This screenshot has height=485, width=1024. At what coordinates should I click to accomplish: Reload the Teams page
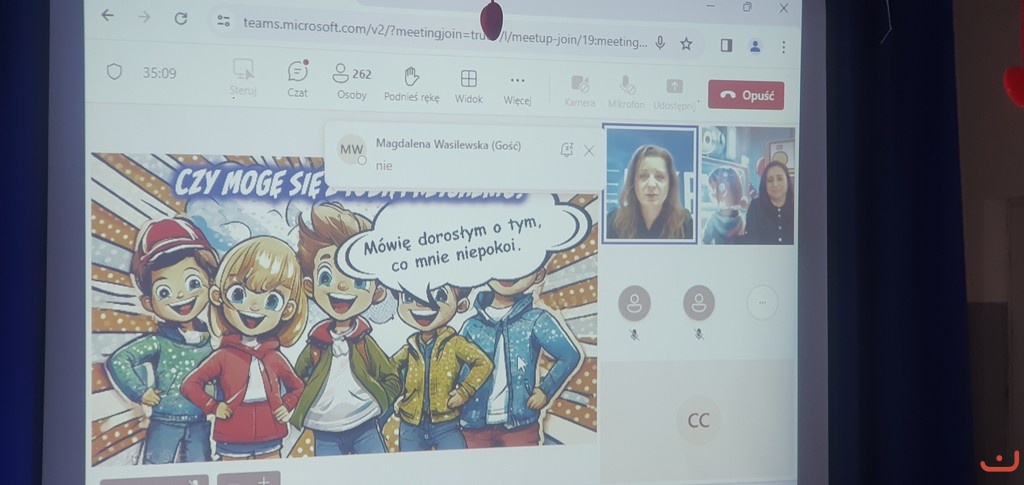181,18
